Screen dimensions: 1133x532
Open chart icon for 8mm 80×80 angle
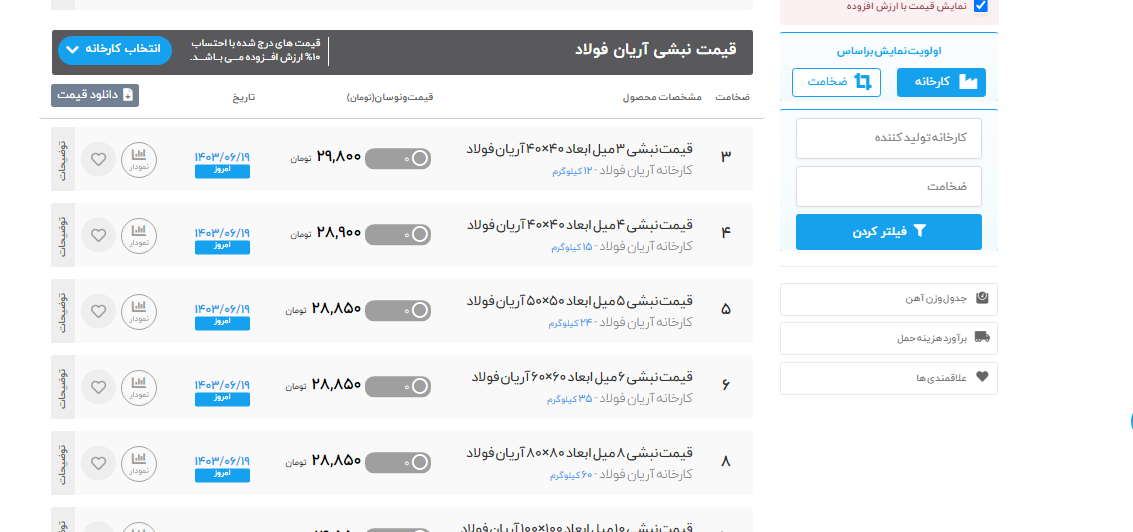(x=139, y=462)
